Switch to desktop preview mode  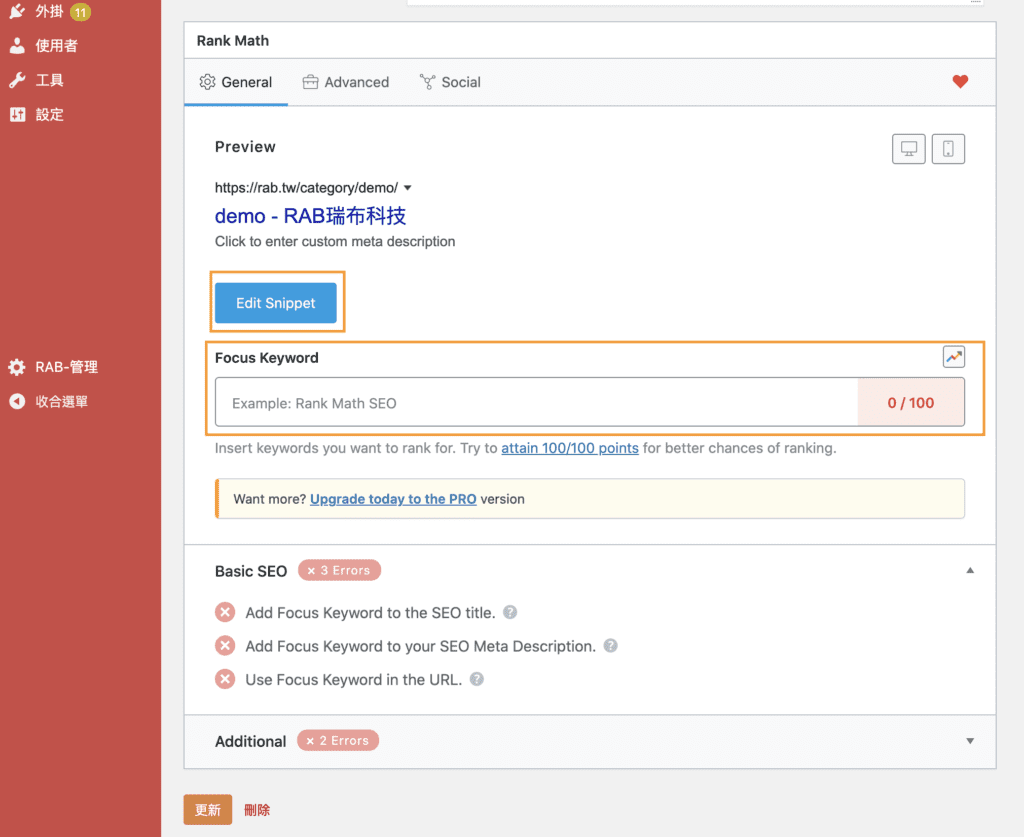click(908, 148)
